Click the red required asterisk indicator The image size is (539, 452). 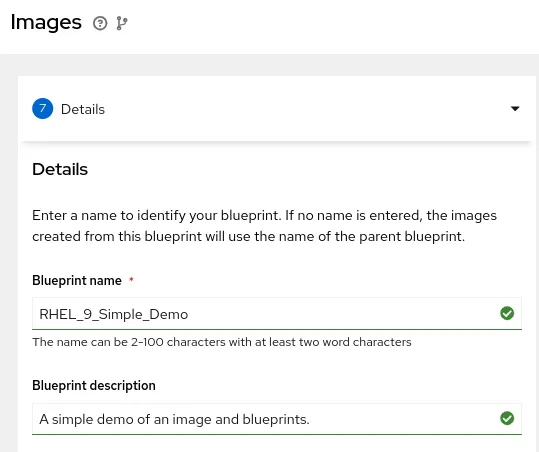(131, 279)
